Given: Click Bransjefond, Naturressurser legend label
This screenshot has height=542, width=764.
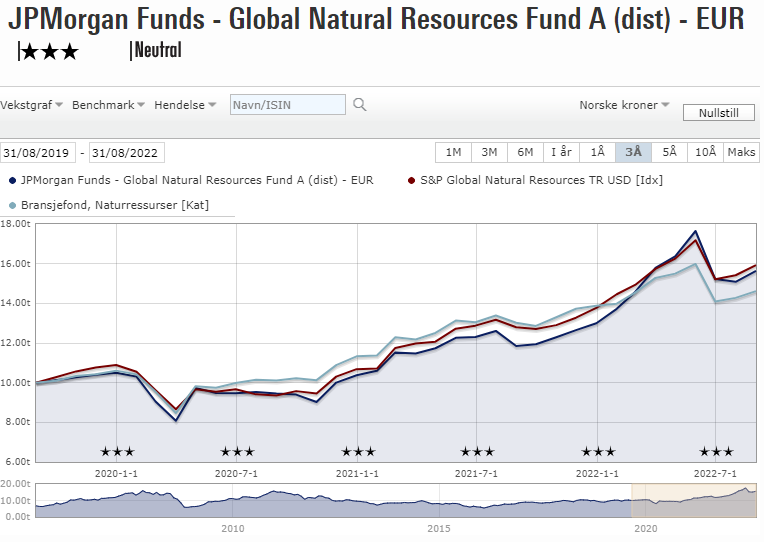Looking at the screenshot, I should 115,205.
